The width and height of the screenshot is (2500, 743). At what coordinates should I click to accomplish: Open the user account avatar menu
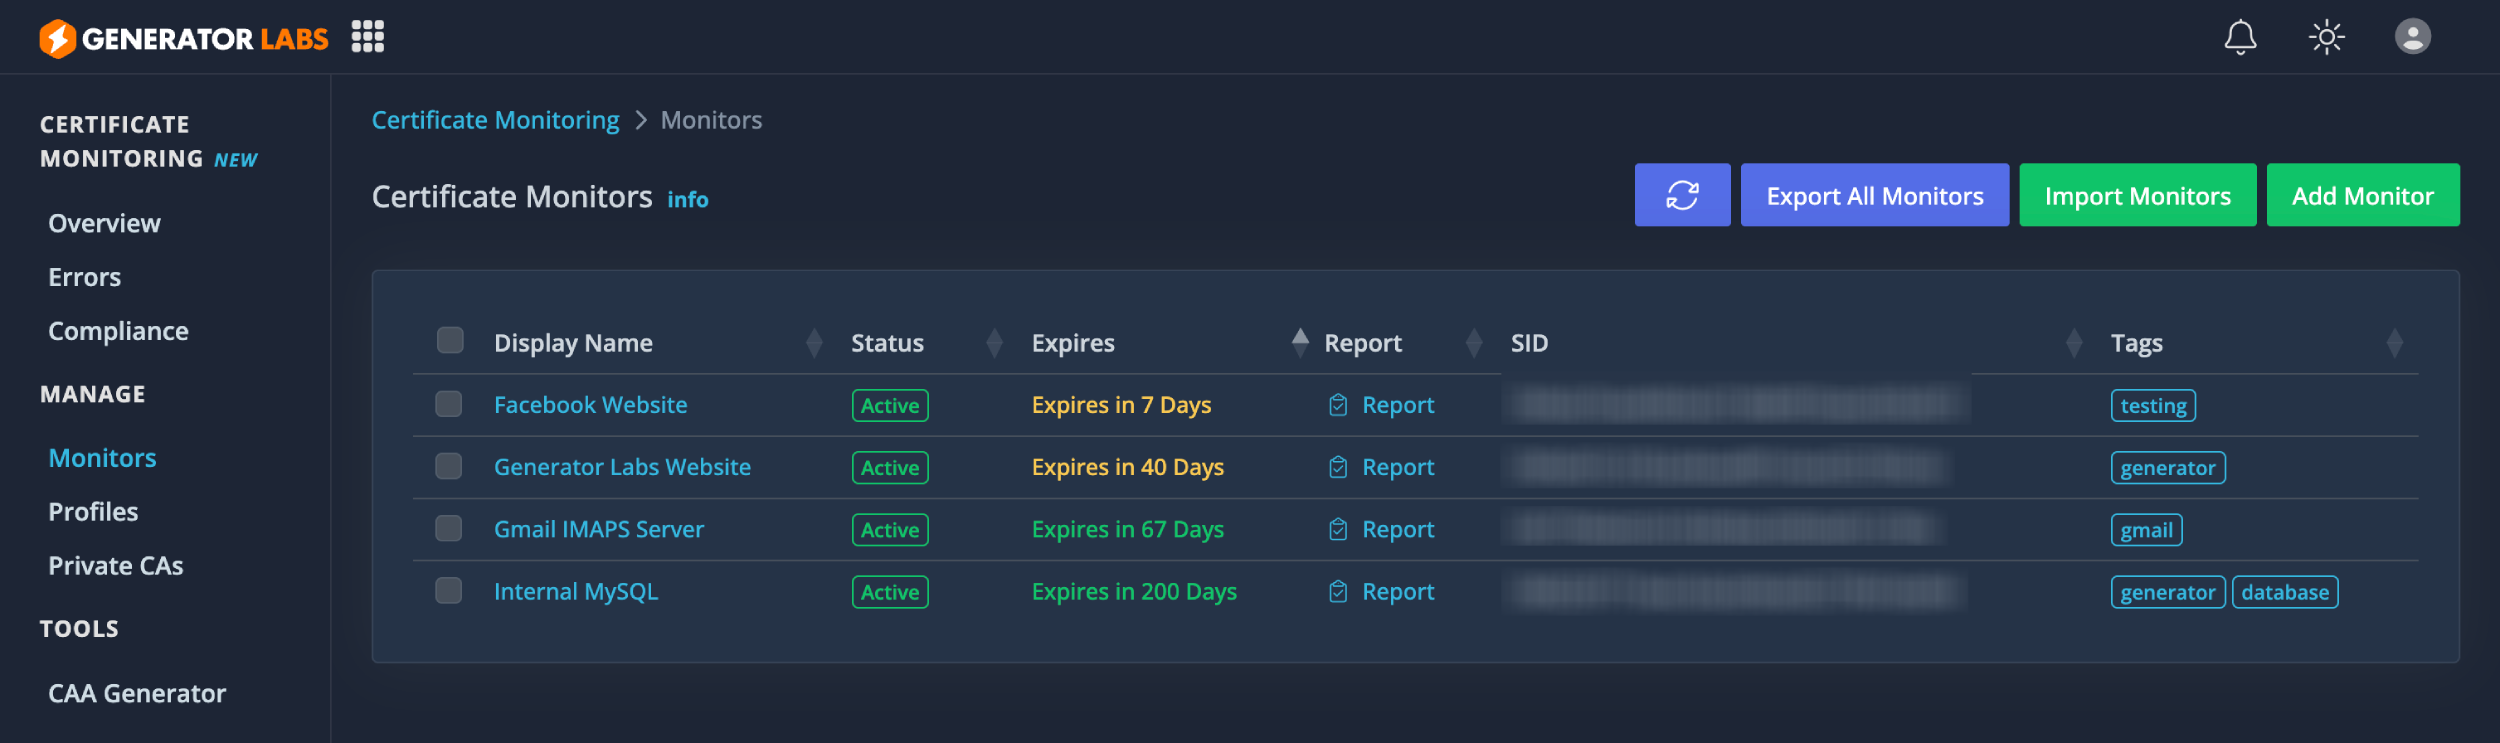(2413, 37)
